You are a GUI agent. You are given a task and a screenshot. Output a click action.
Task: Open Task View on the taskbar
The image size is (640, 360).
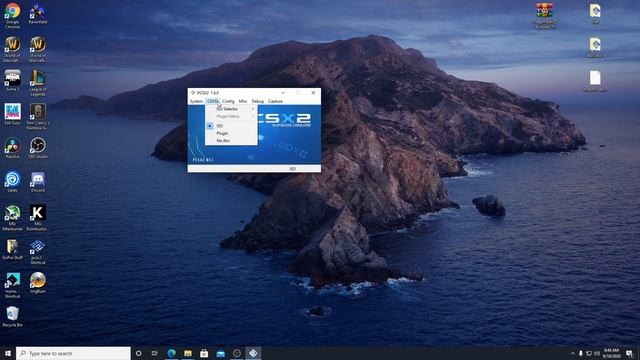coord(155,353)
